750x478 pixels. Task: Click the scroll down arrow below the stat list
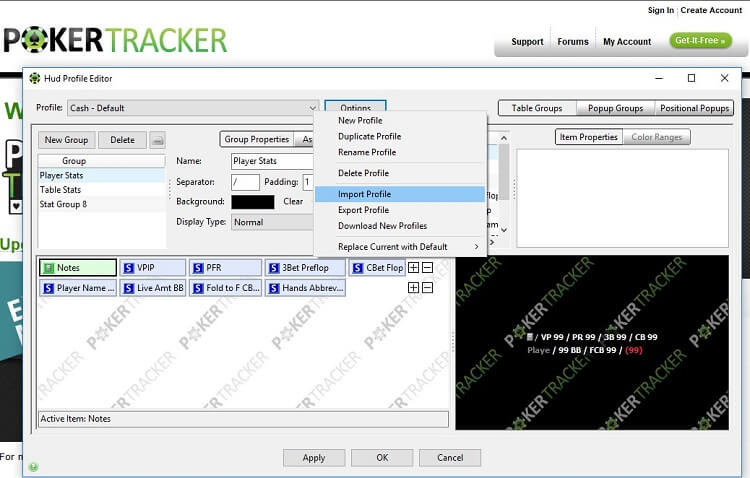tap(504, 230)
